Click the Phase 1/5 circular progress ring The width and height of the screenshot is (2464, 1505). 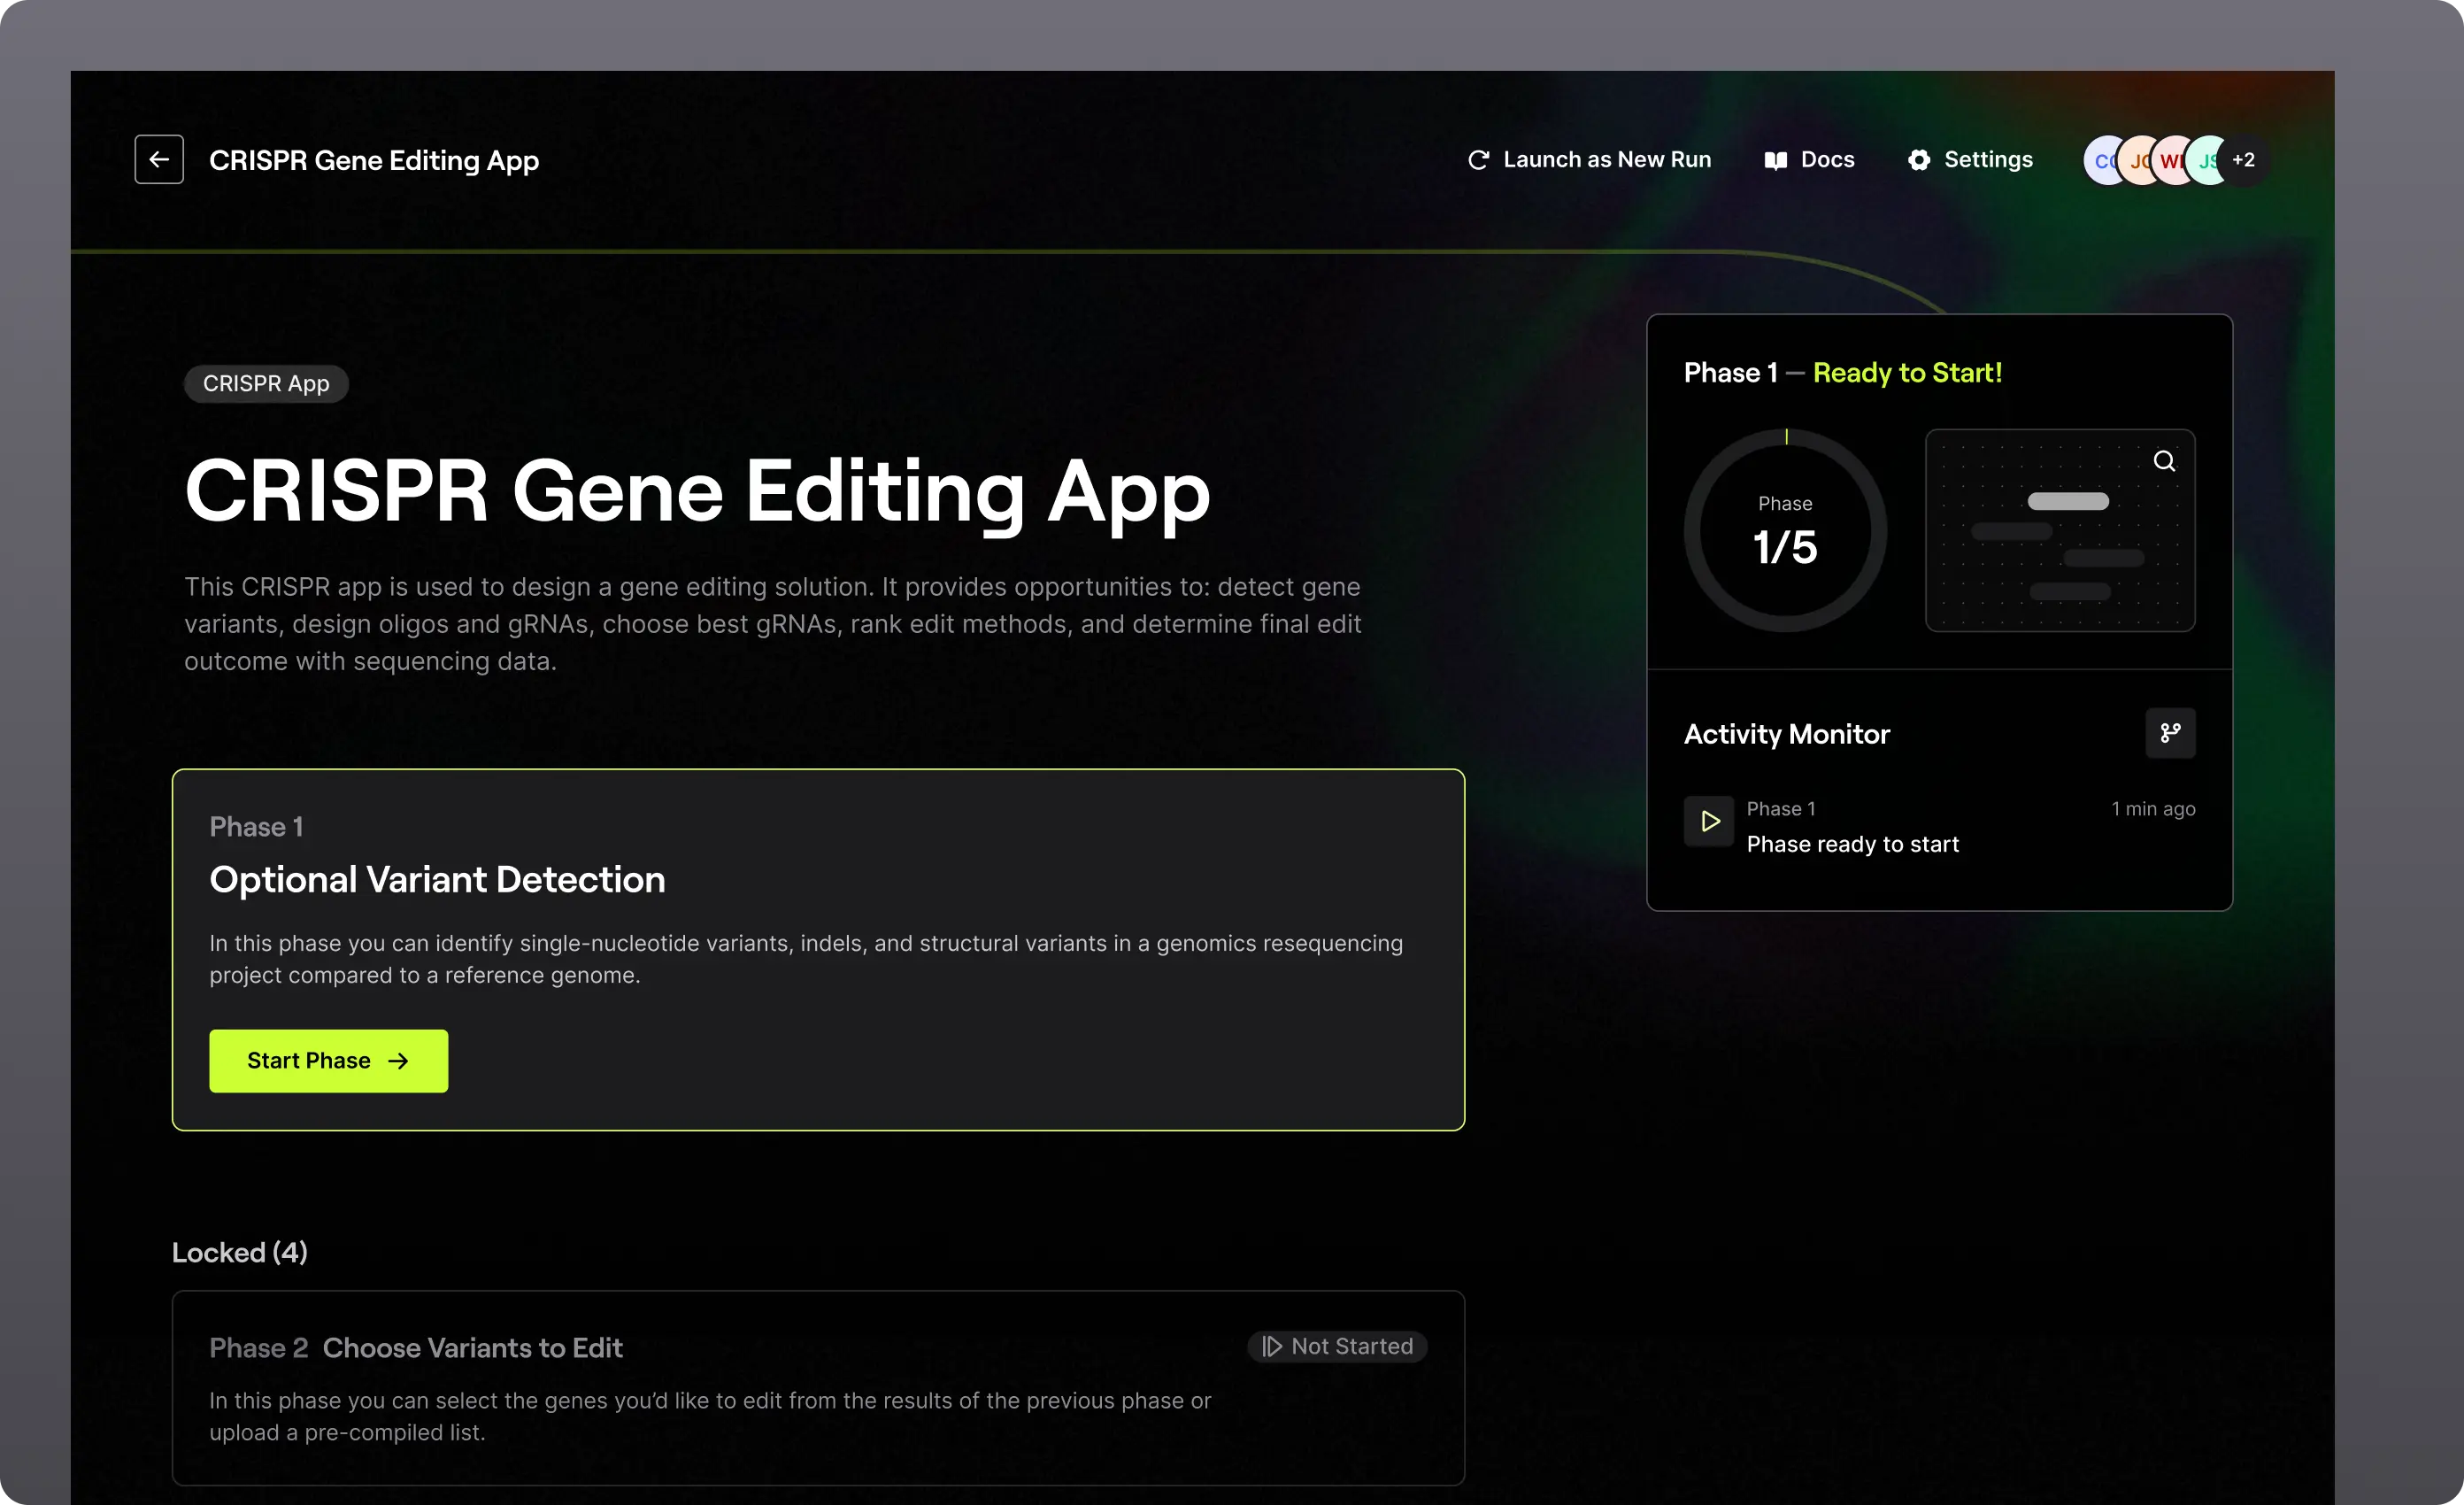tap(1785, 531)
